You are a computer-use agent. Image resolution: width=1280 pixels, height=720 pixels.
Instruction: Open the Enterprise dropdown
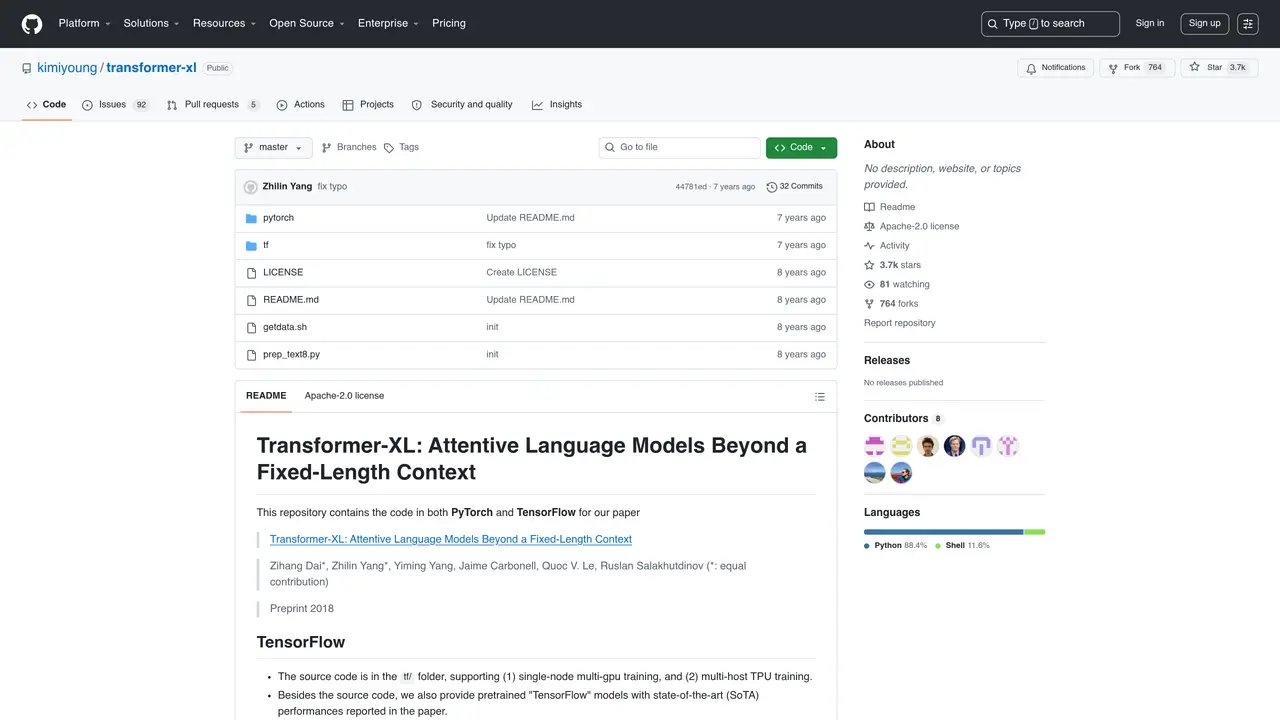coord(388,23)
